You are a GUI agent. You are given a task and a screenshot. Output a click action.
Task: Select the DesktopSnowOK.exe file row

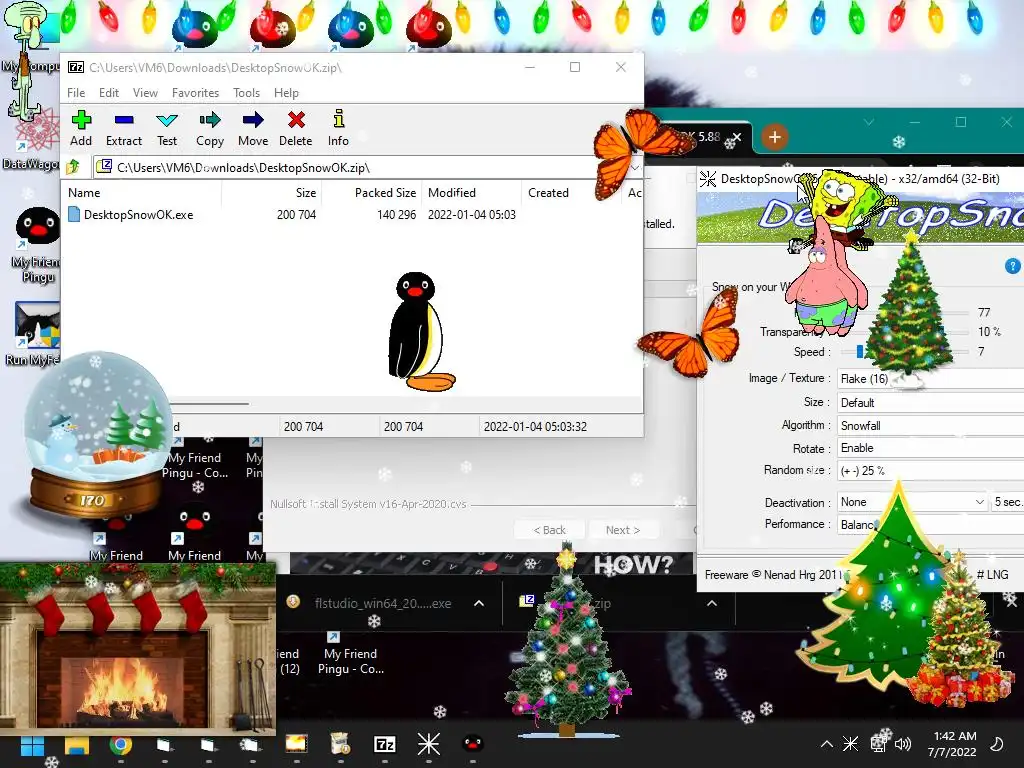(x=353, y=215)
